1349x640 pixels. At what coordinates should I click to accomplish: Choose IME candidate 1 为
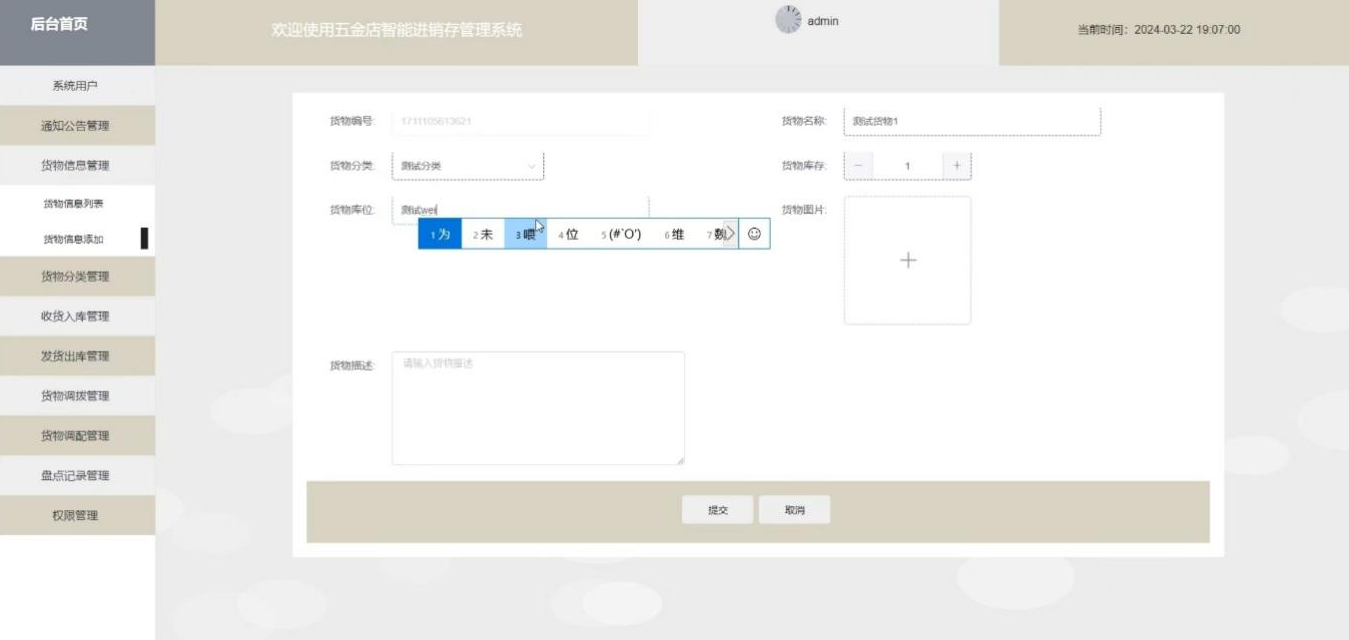440,234
